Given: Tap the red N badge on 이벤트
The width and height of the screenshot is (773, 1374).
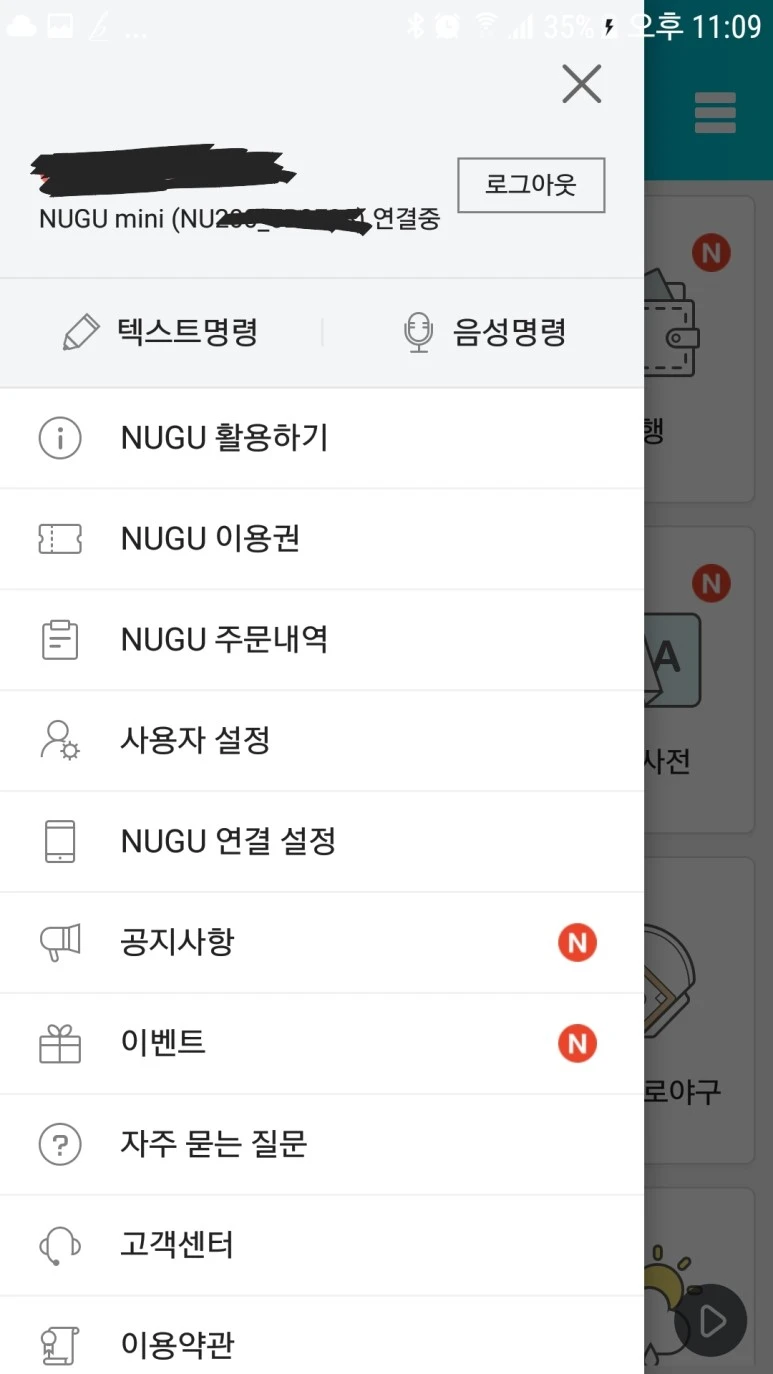Looking at the screenshot, I should 577,1043.
